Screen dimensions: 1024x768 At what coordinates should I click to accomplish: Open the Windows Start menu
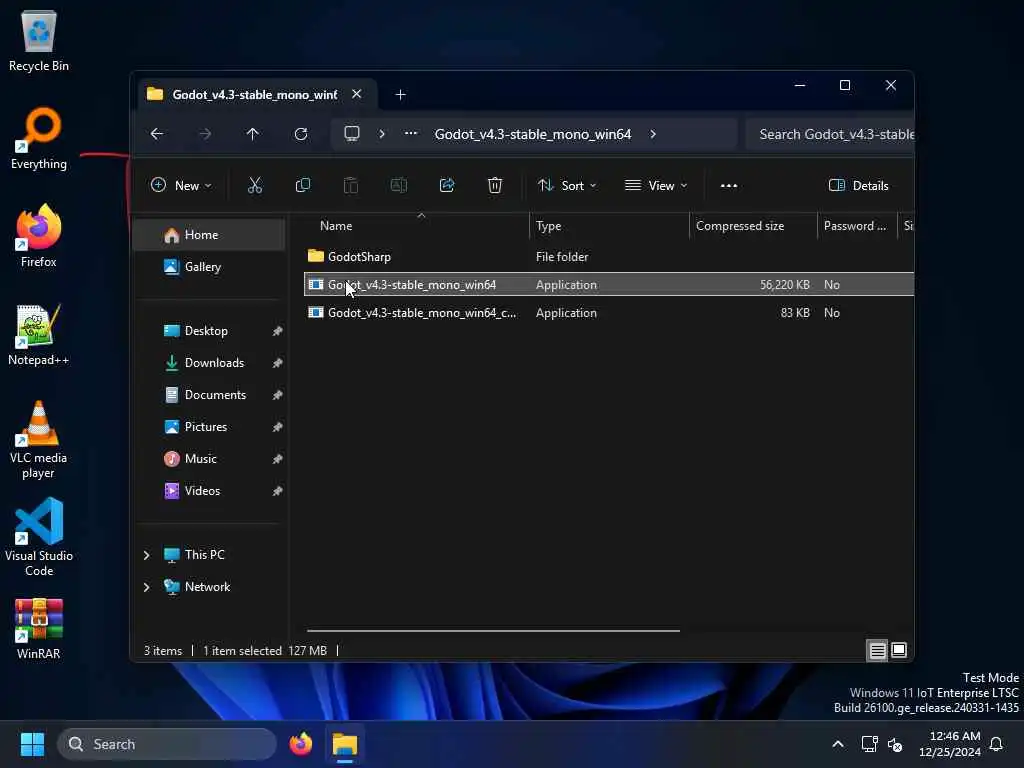pos(32,744)
